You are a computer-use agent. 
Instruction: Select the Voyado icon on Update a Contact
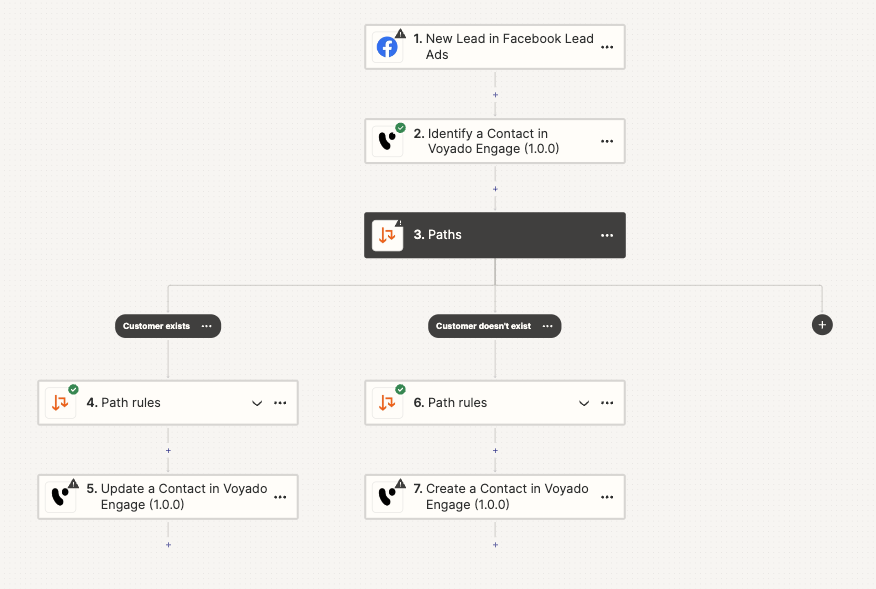point(60,496)
